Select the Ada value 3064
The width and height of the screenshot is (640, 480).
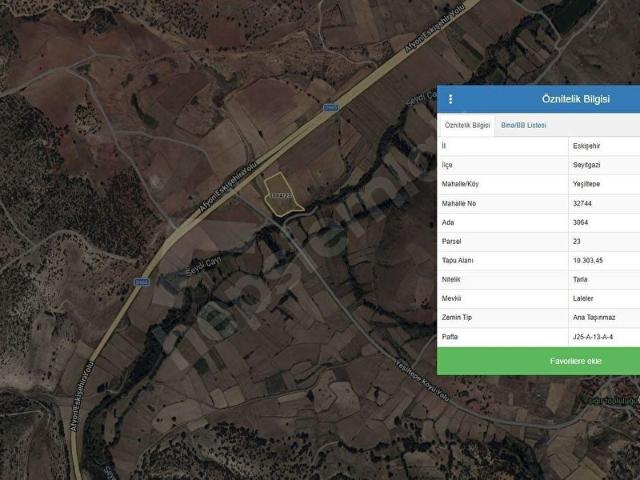tap(580, 222)
